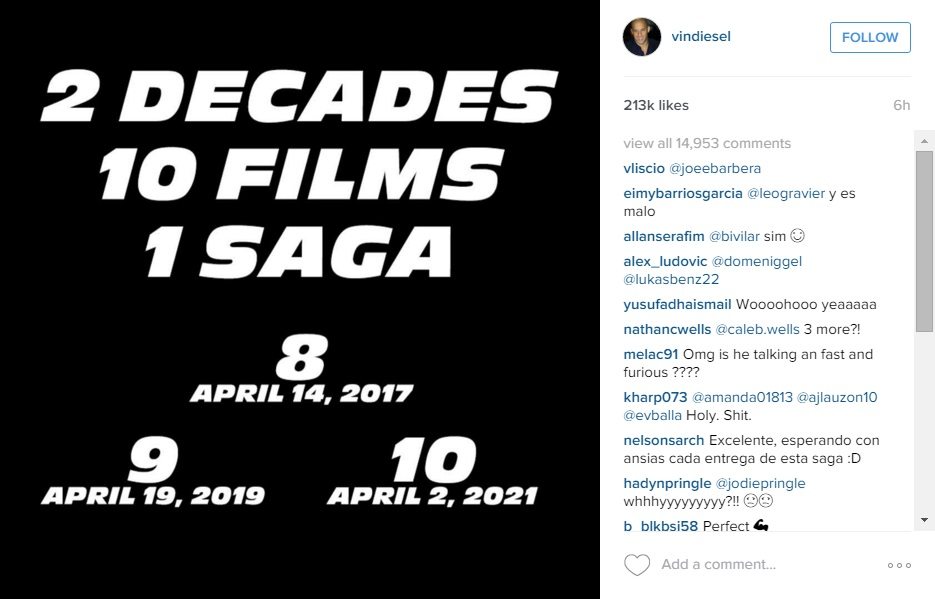The image size is (935, 599).
Task: Click the @joeebarbera mention
Action: click(x=715, y=168)
